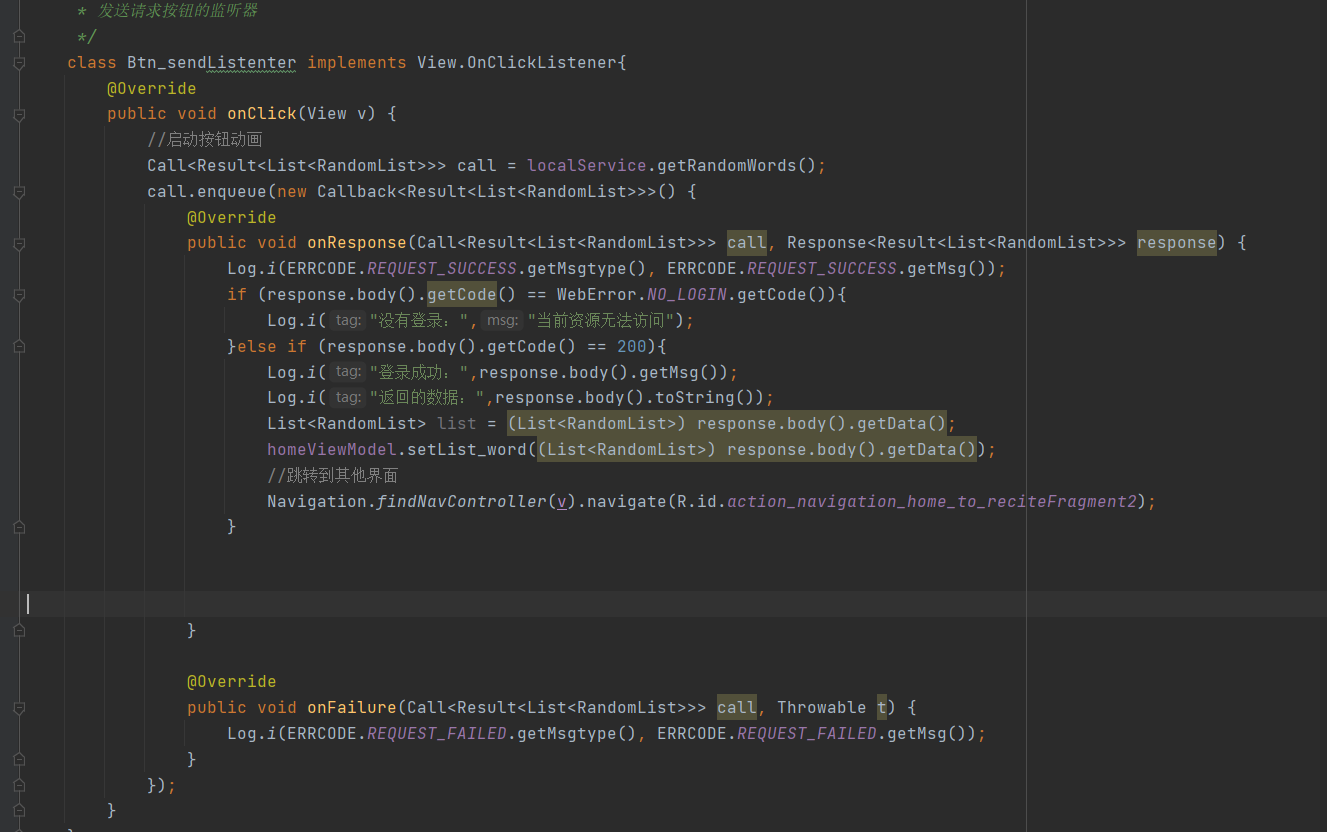Click the msg: parameter hint
Image resolution: width=1327 pixels, height=832 pixels.
pos(503,321)
